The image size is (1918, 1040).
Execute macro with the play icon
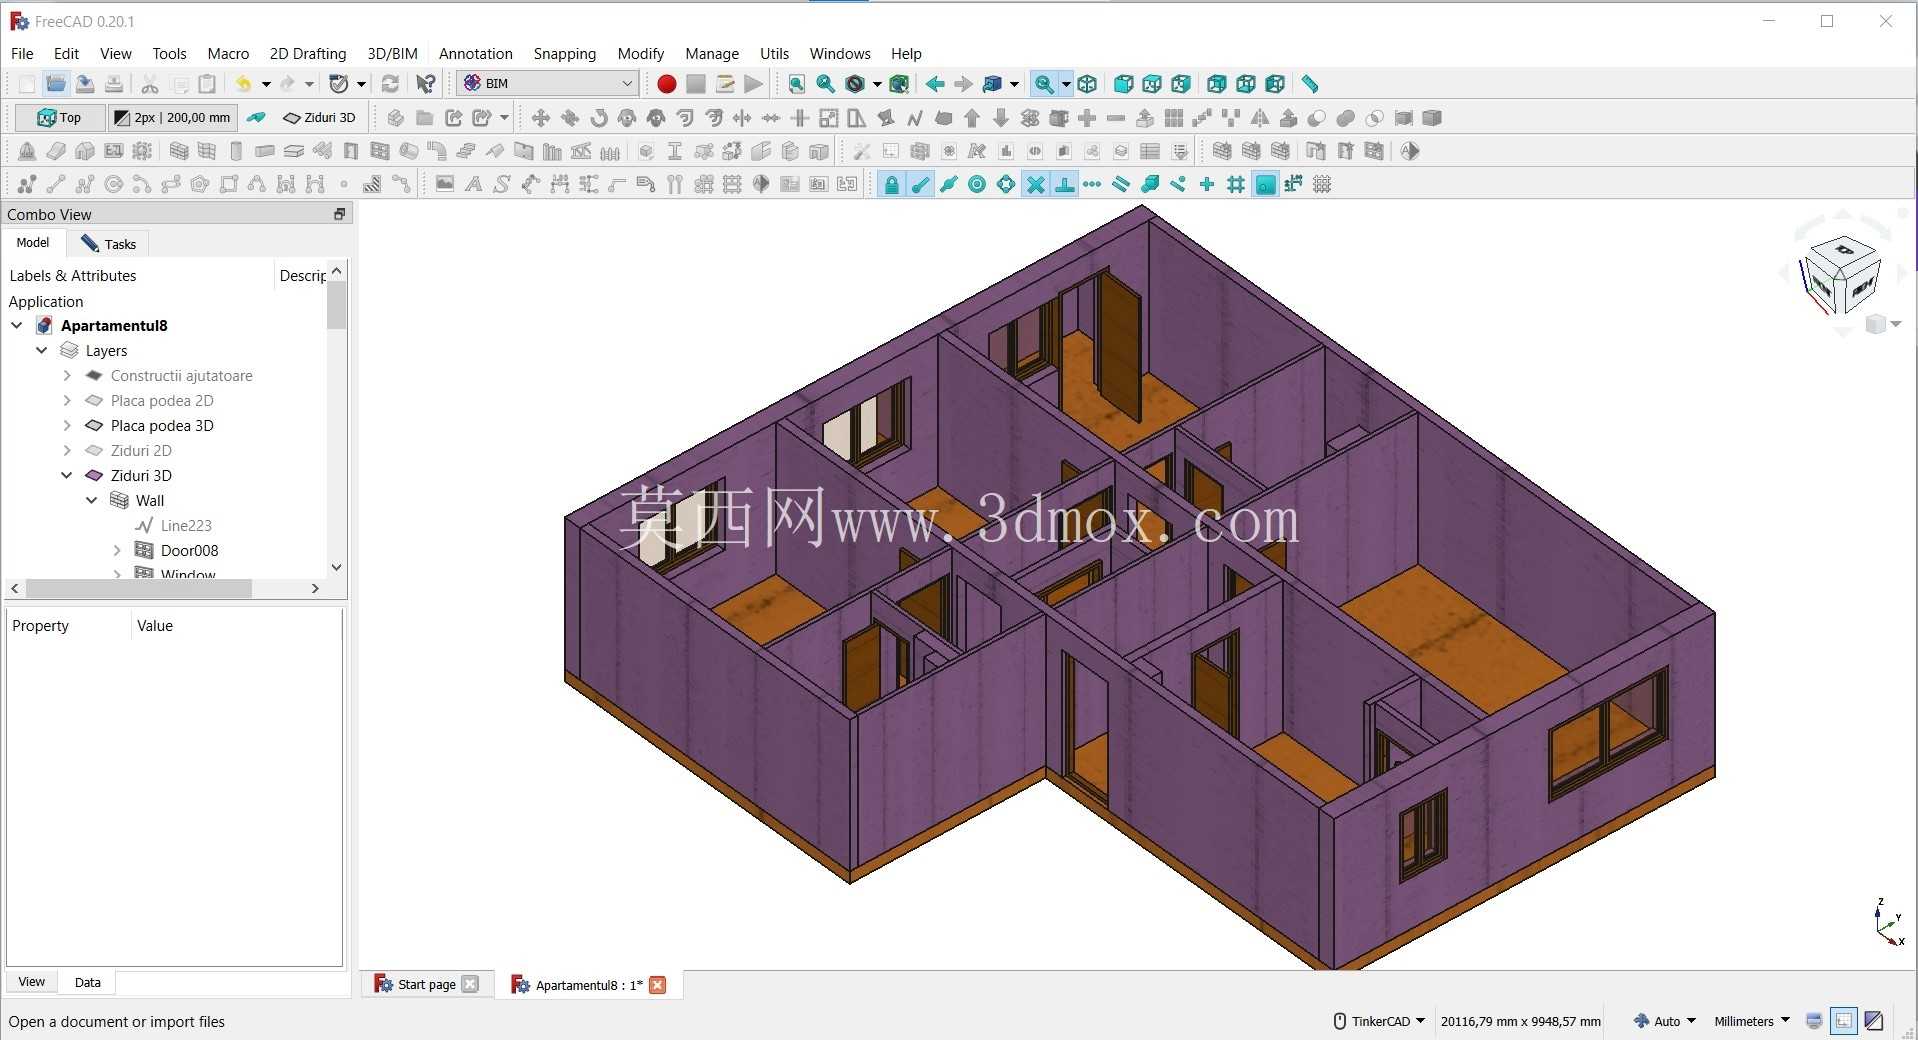click(x=754, y=84)
